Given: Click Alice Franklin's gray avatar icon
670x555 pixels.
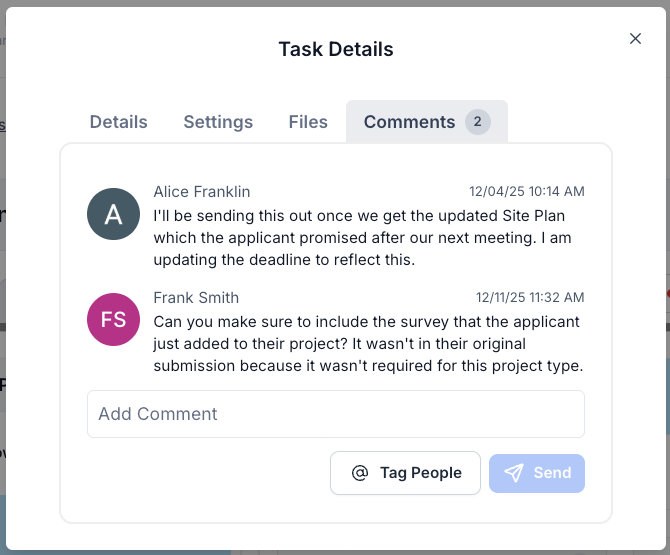Looking at the screenshot, I should coord(114,214).
